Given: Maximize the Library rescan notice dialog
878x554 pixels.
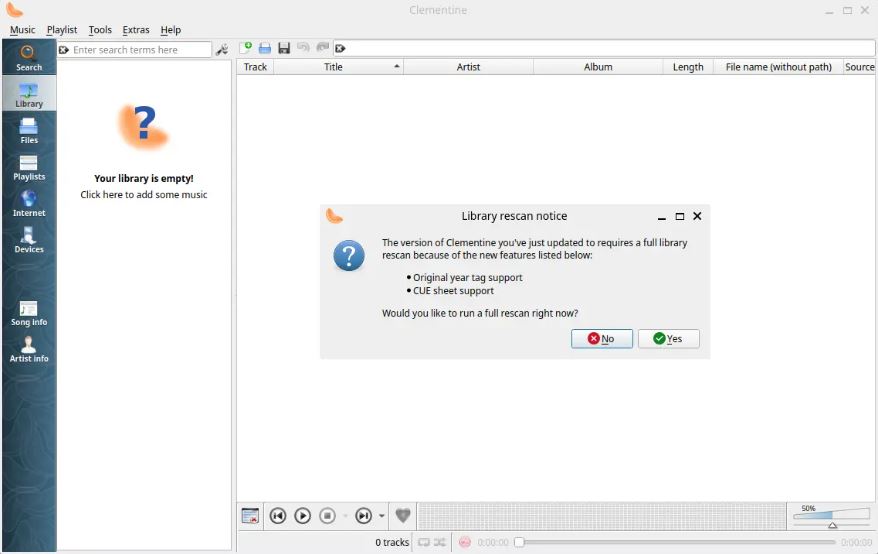Looking at the screenshot, I should click(x=680, y=216).
